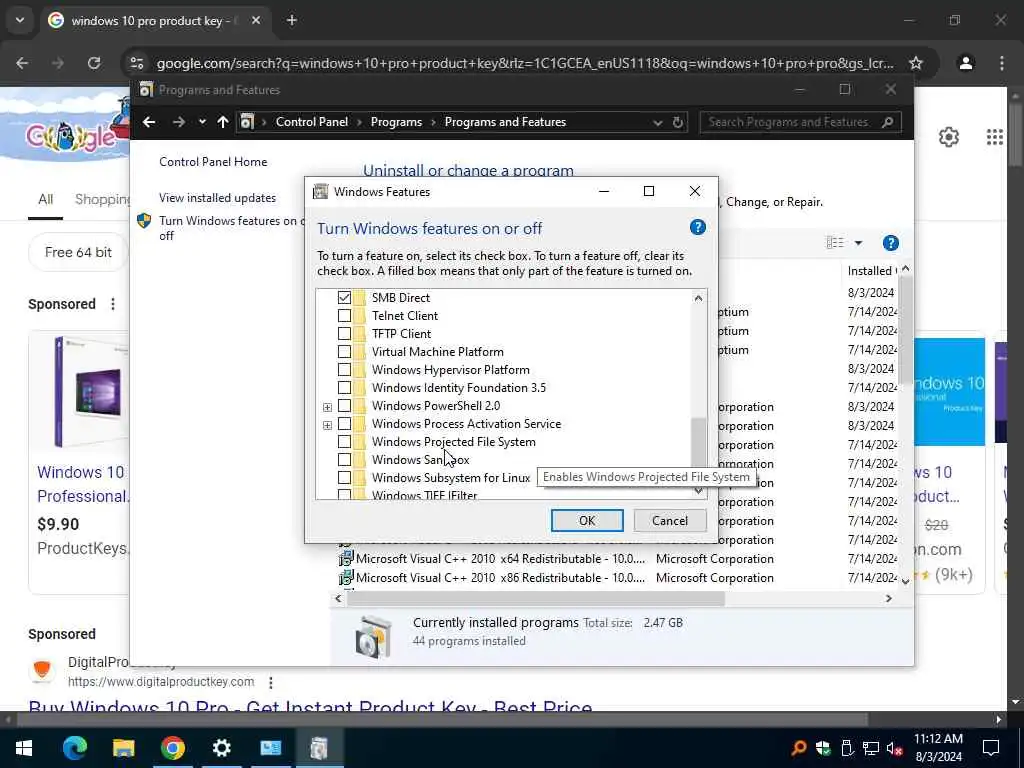This screenshot has width=1024, height=768.
Task: Bookmark this page with the star icon
Action: [916, 63]
